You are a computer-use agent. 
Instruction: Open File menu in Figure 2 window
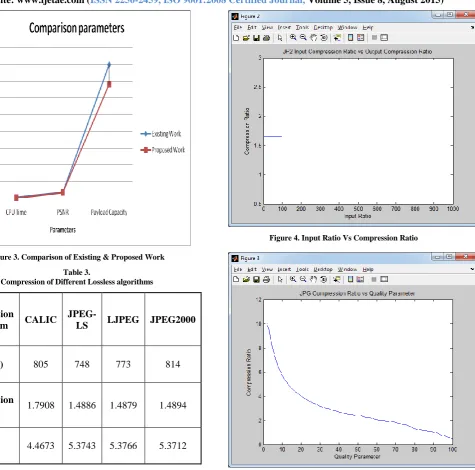click(238, 27)
